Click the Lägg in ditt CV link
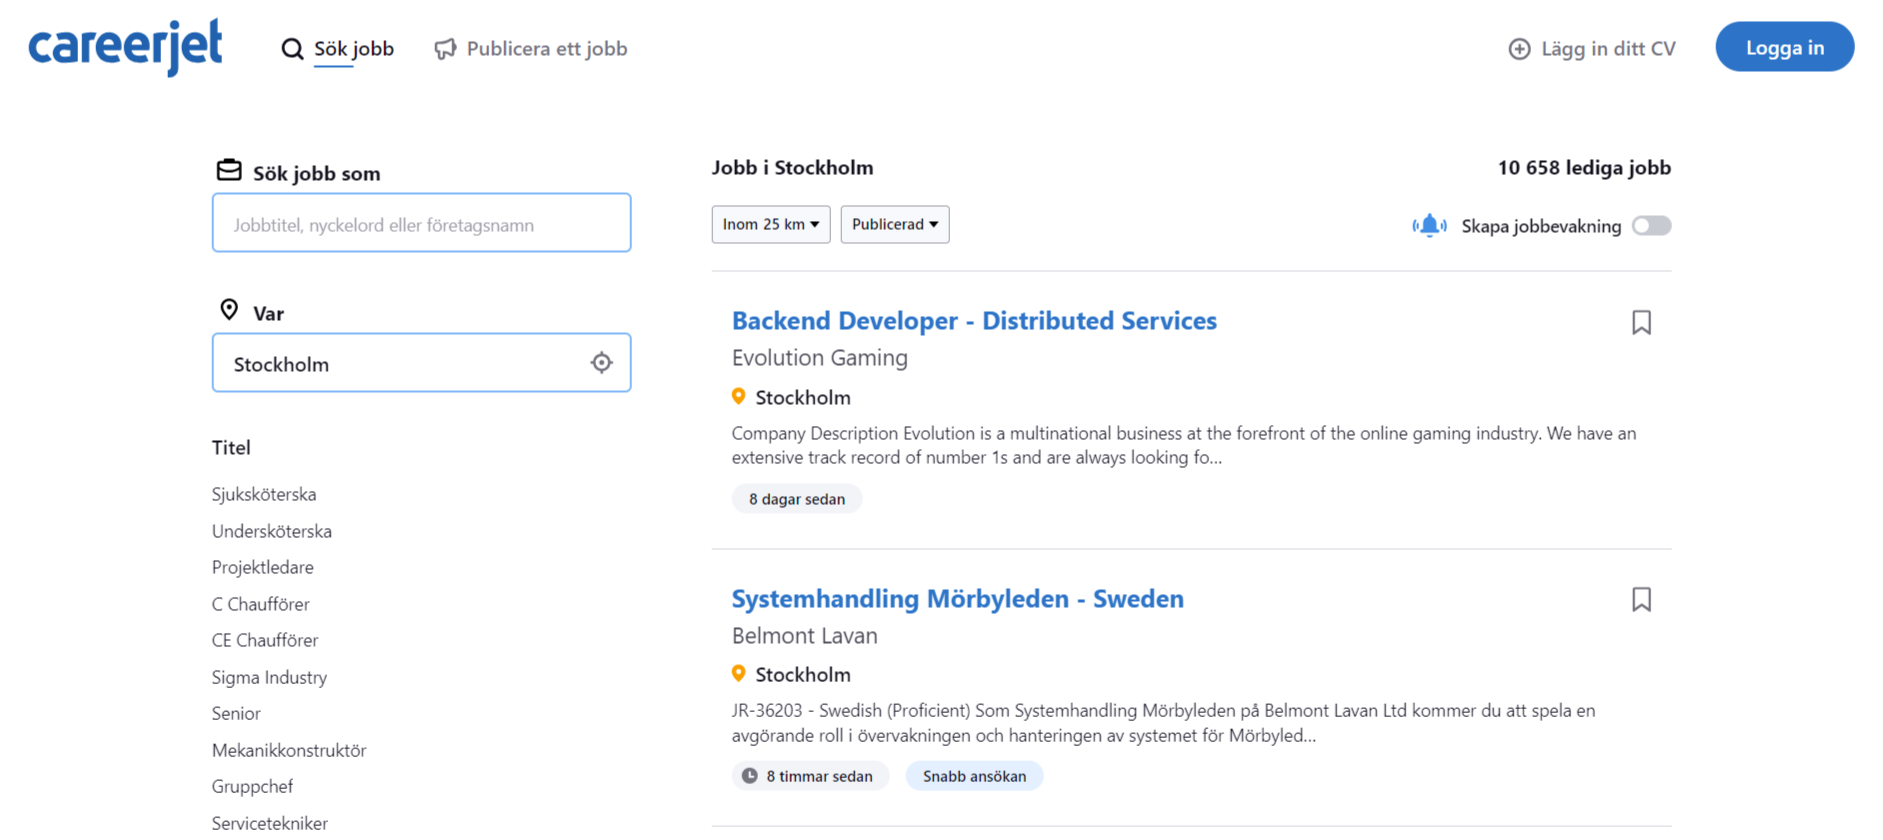The height and width of the screenshot is (840, 1883). coord(1608,49)
